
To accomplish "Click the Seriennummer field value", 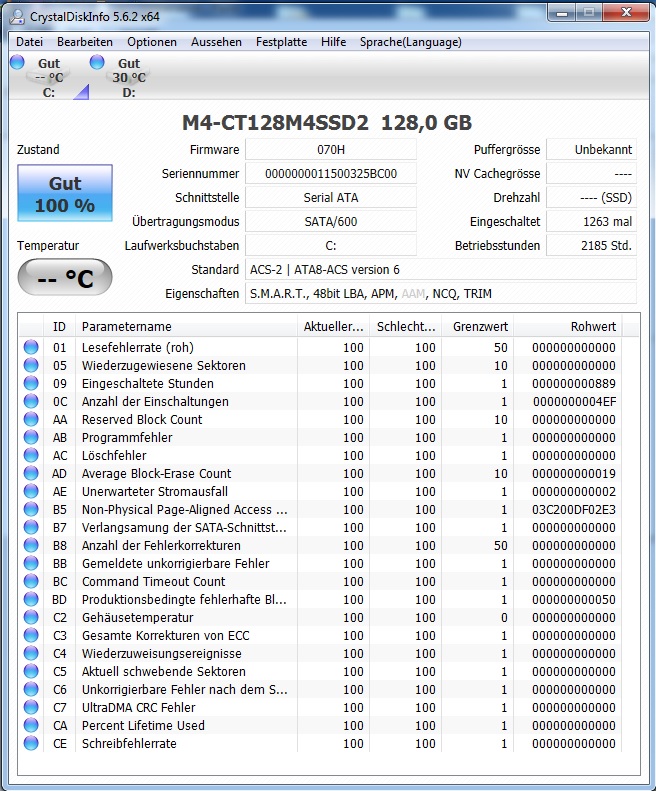I will click(x=331, y=174).
